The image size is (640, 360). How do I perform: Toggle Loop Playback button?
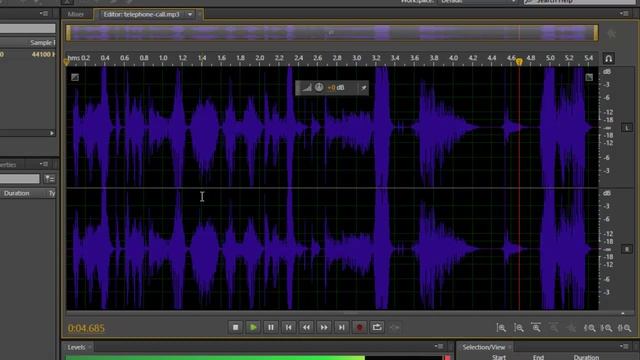(x=377, y=327)
